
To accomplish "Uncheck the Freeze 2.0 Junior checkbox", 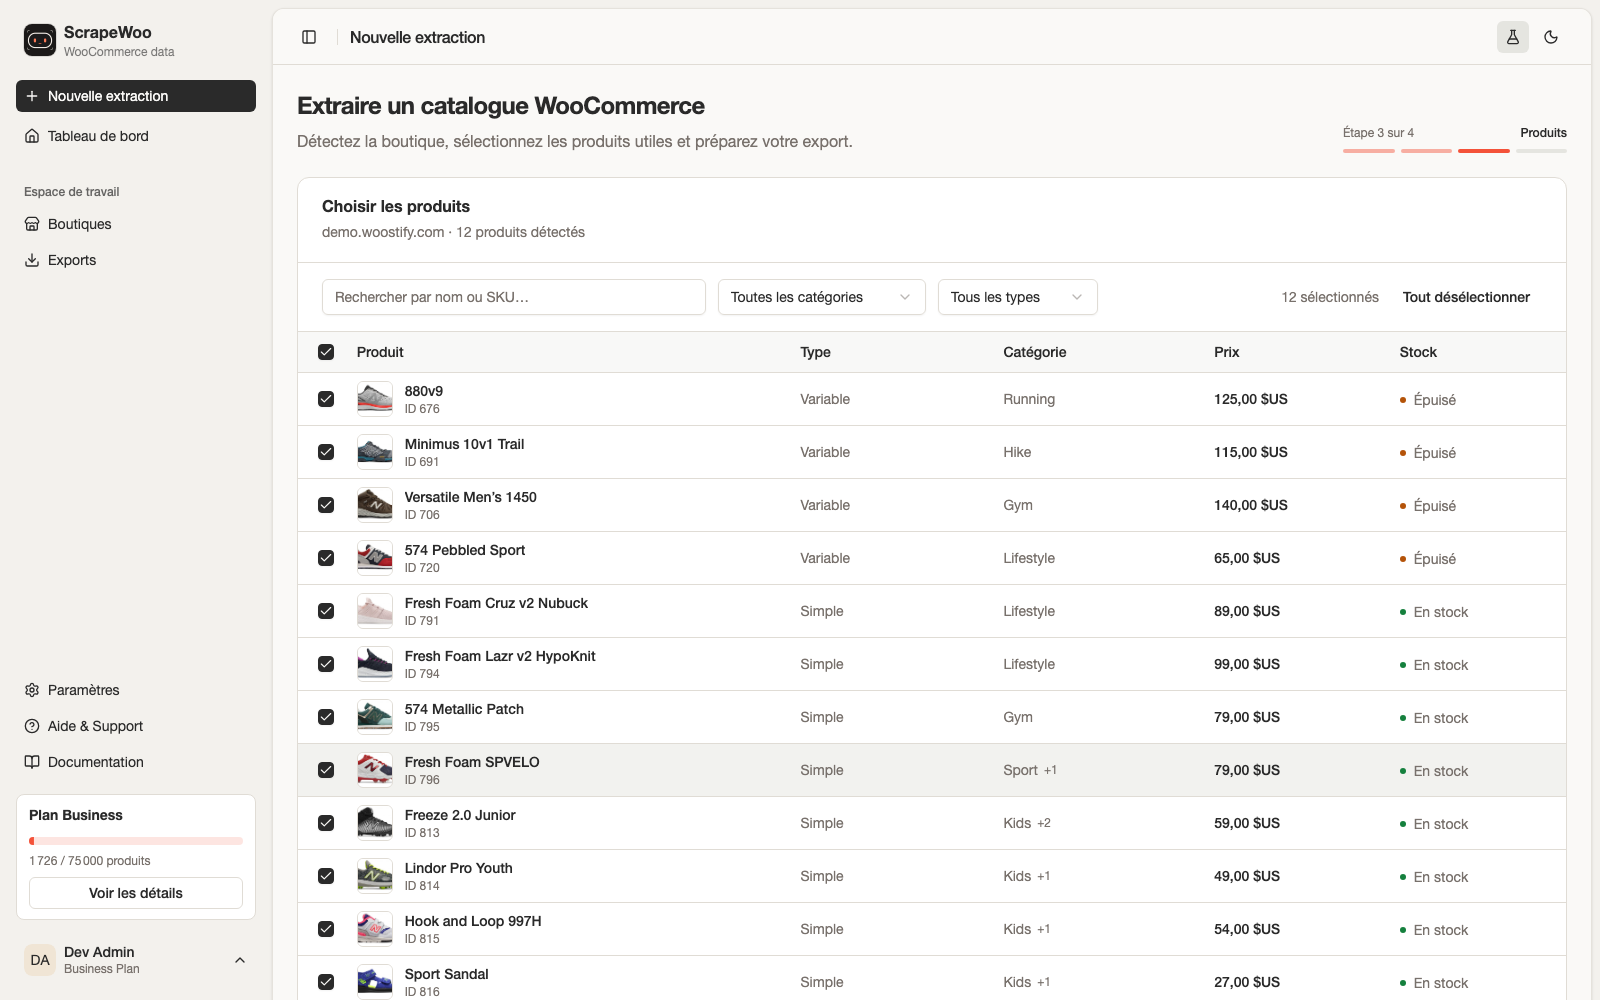I will pos(326,823).
